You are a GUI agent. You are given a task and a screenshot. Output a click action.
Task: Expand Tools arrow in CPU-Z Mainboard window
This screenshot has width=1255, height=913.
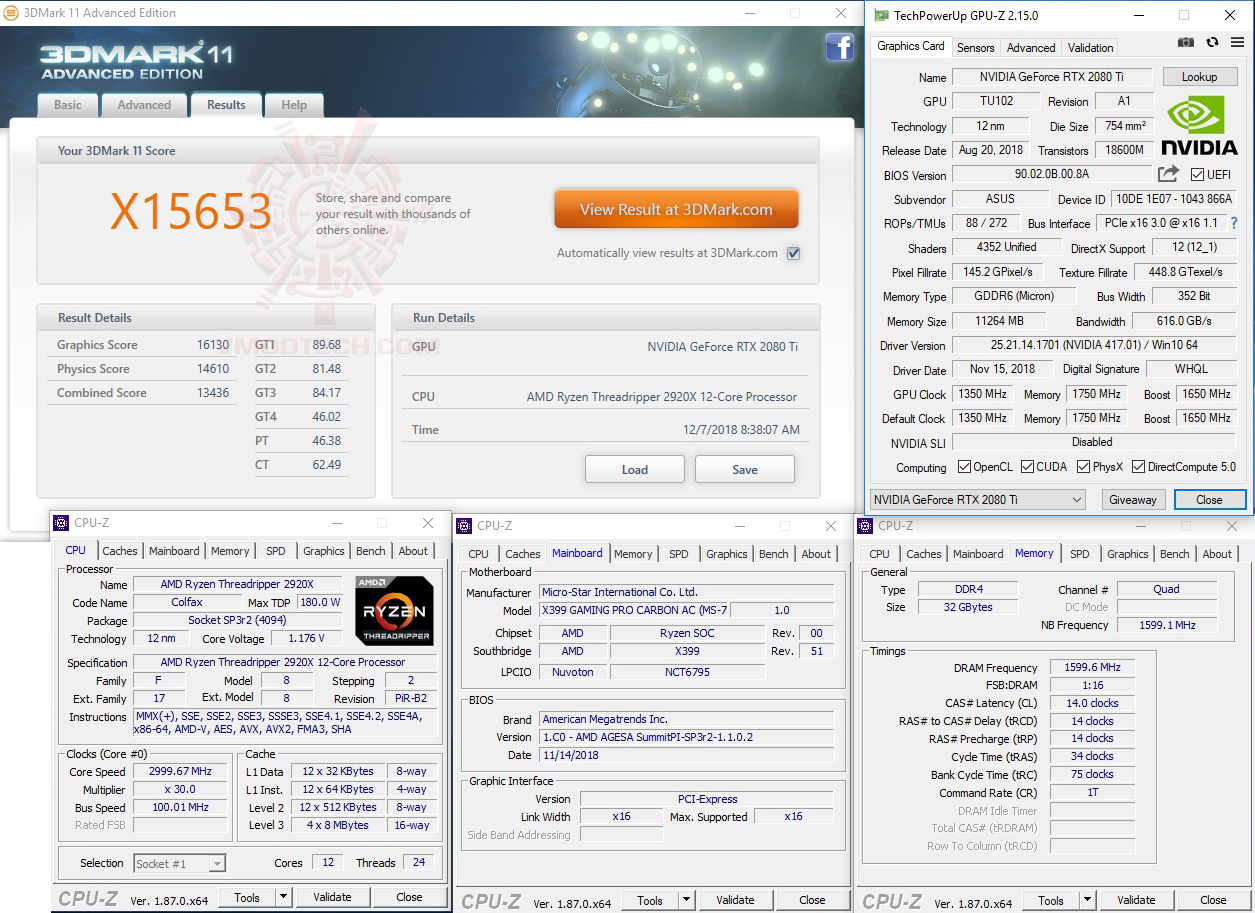686,900
